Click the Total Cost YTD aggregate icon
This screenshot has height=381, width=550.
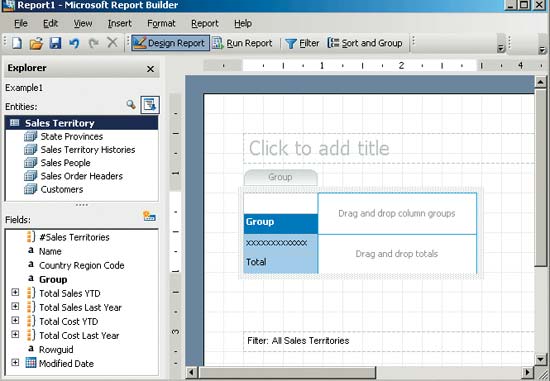(x=31, y=321)
